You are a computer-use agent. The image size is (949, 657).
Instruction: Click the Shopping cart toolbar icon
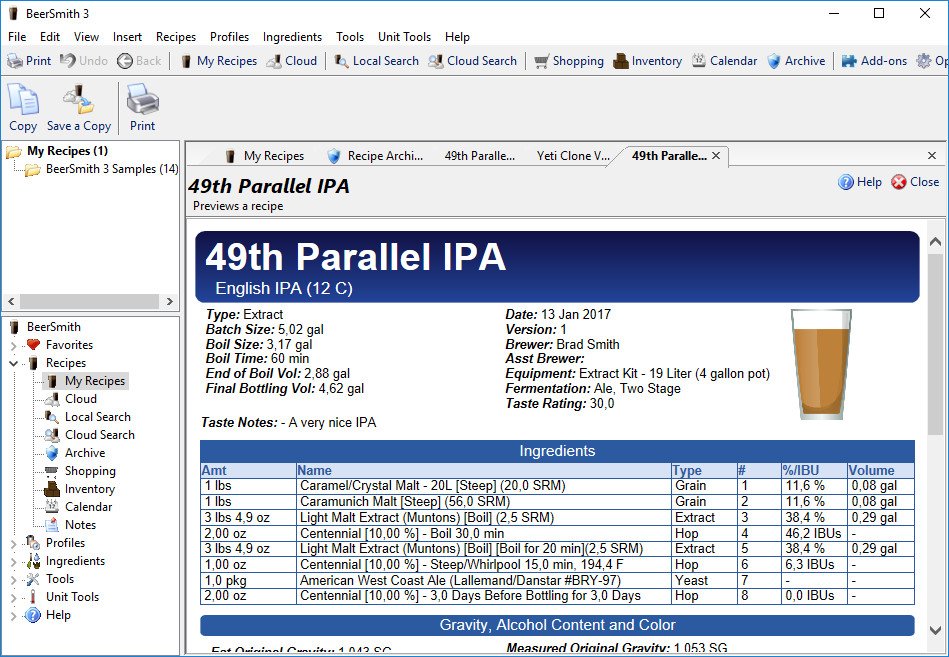click(542, 61)
